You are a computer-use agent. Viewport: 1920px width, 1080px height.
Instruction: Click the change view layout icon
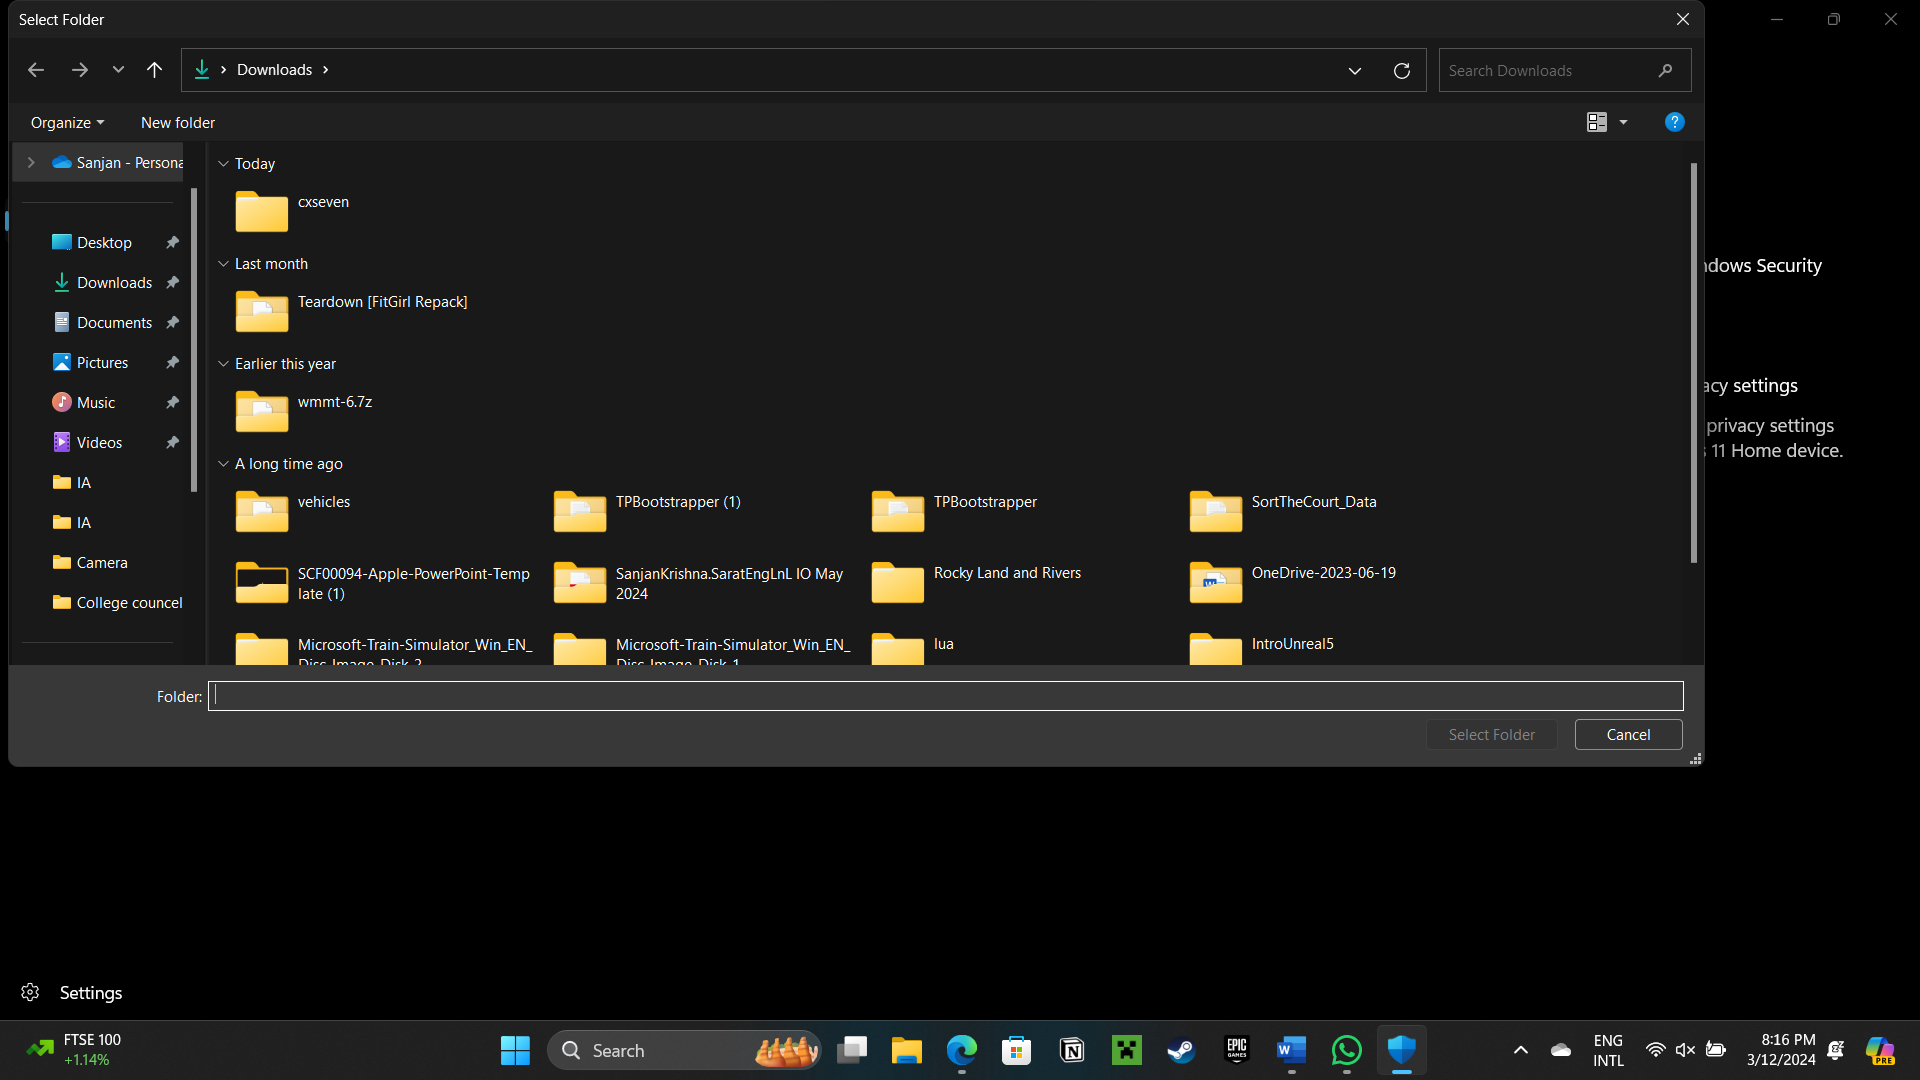(1596, 122)
